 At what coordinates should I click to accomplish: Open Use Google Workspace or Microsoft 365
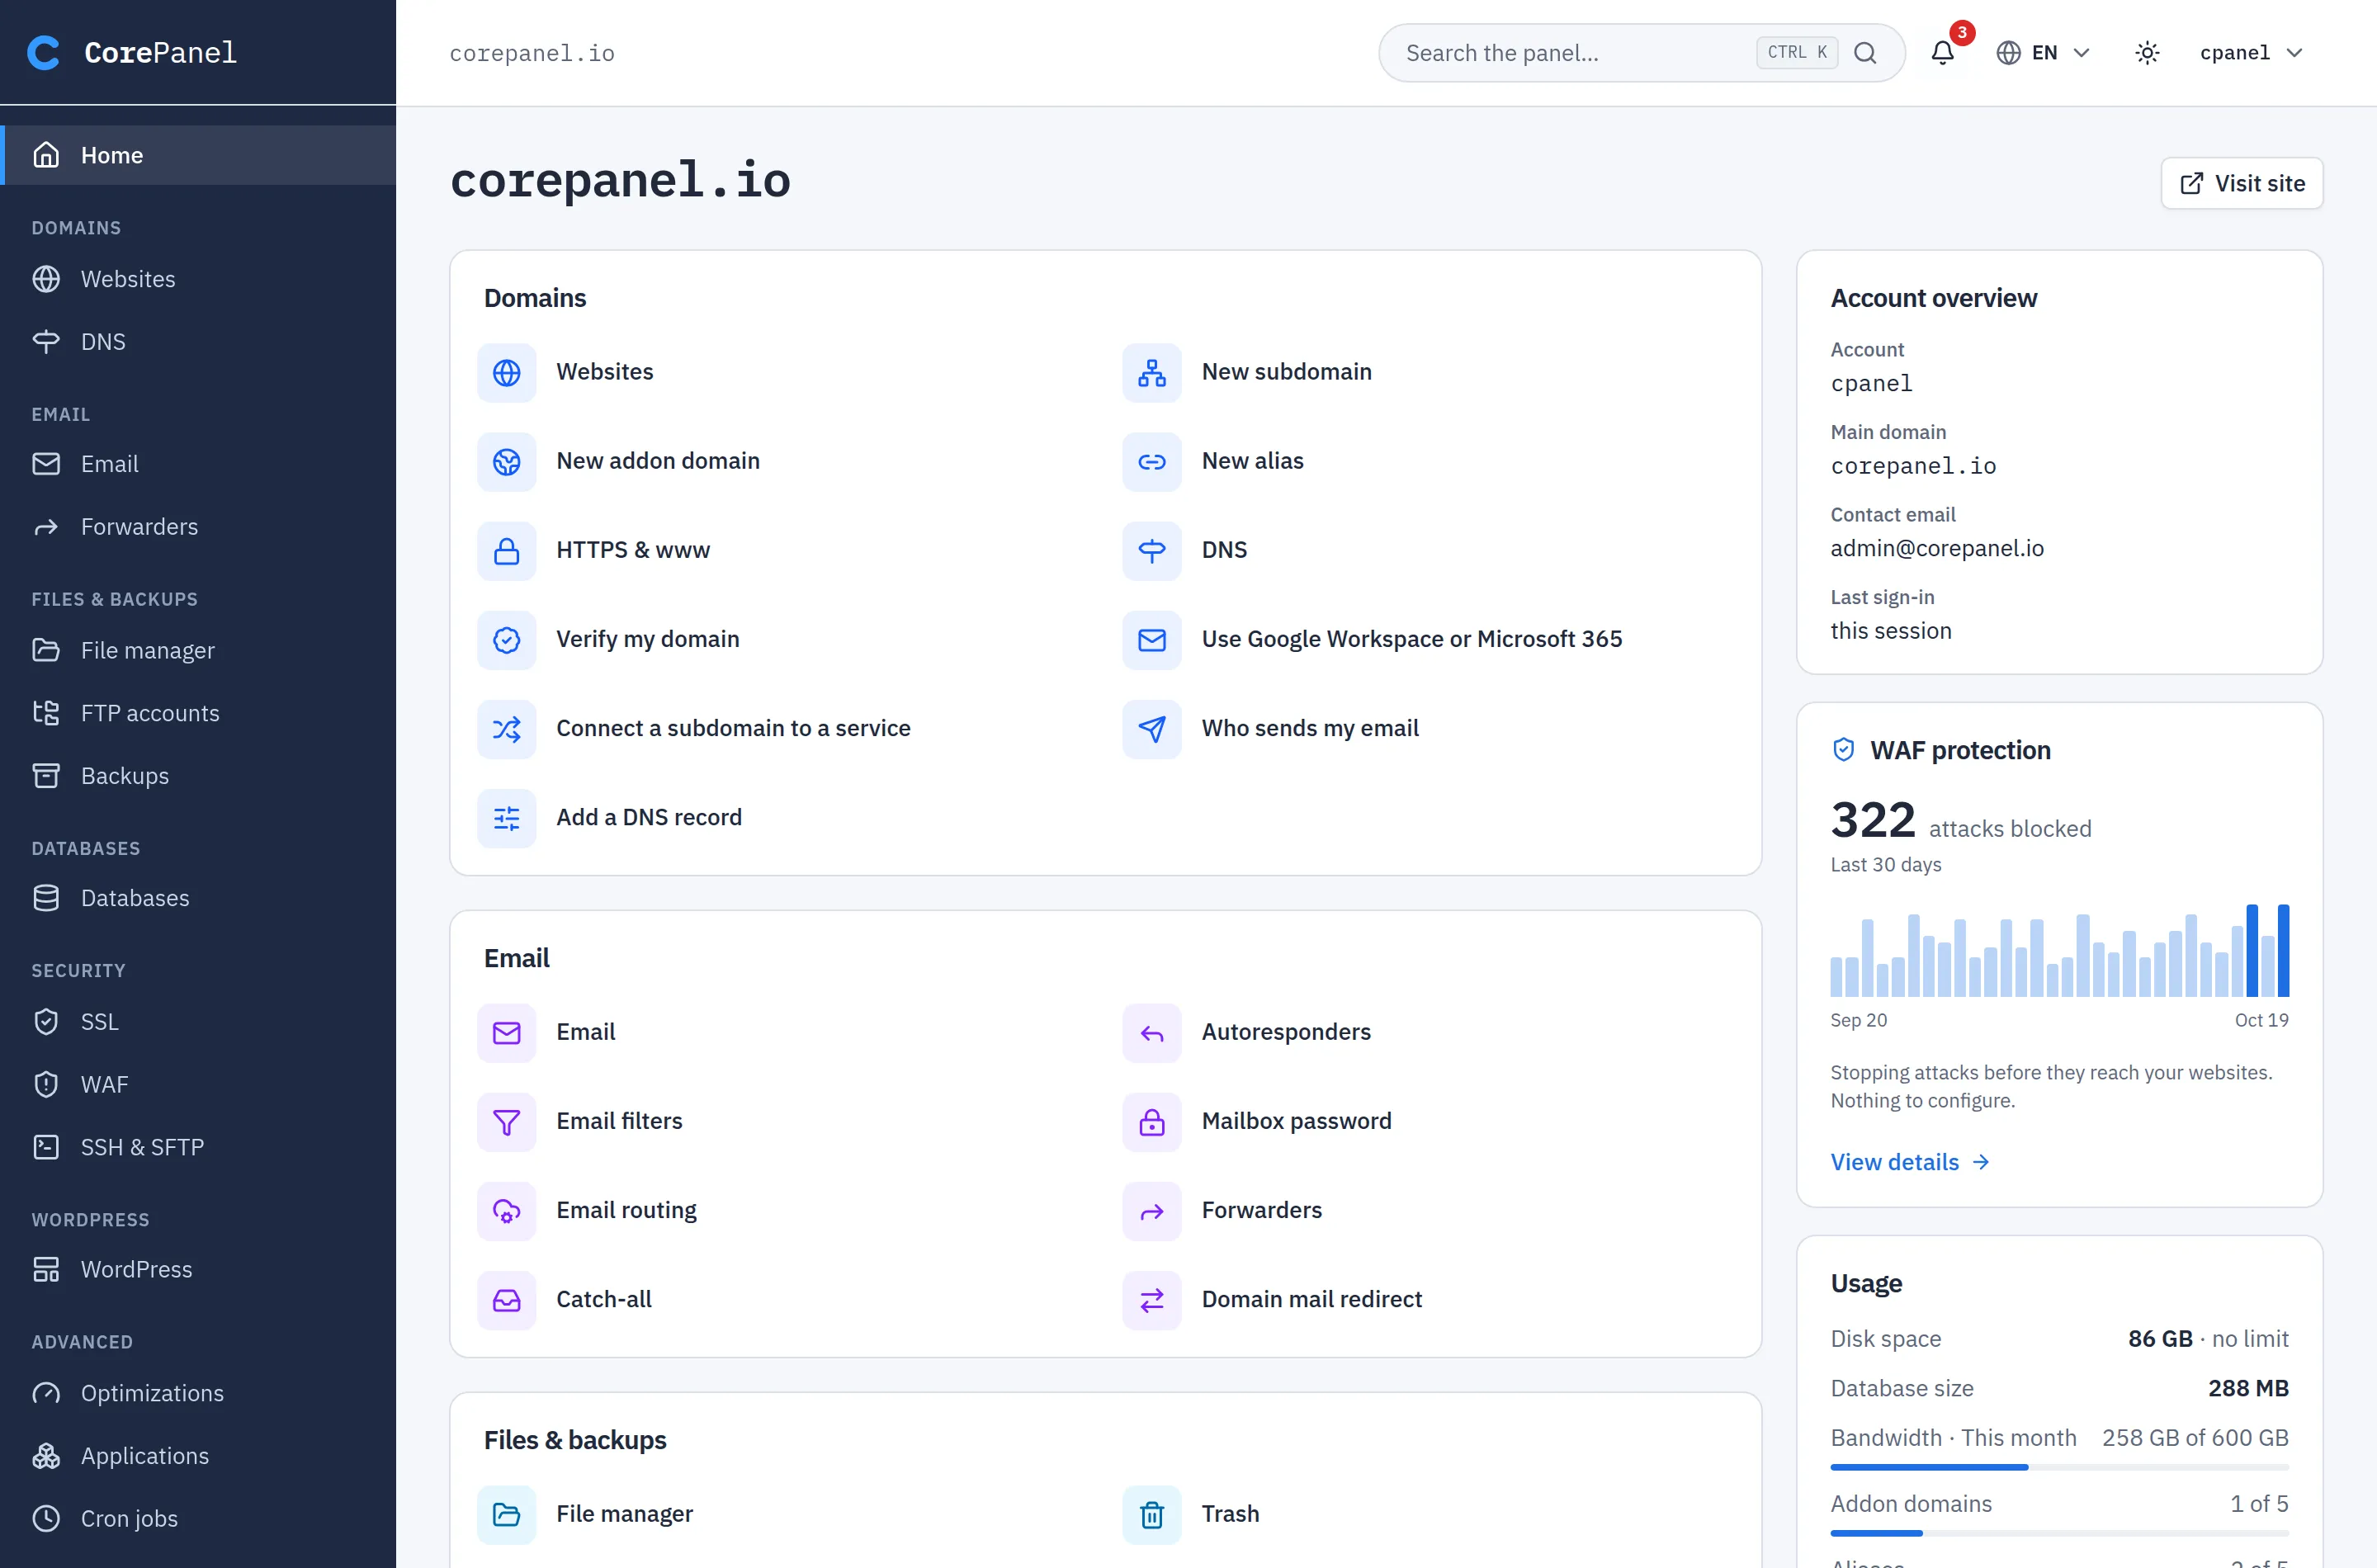pyautogui.click(x=1411, y=639)
